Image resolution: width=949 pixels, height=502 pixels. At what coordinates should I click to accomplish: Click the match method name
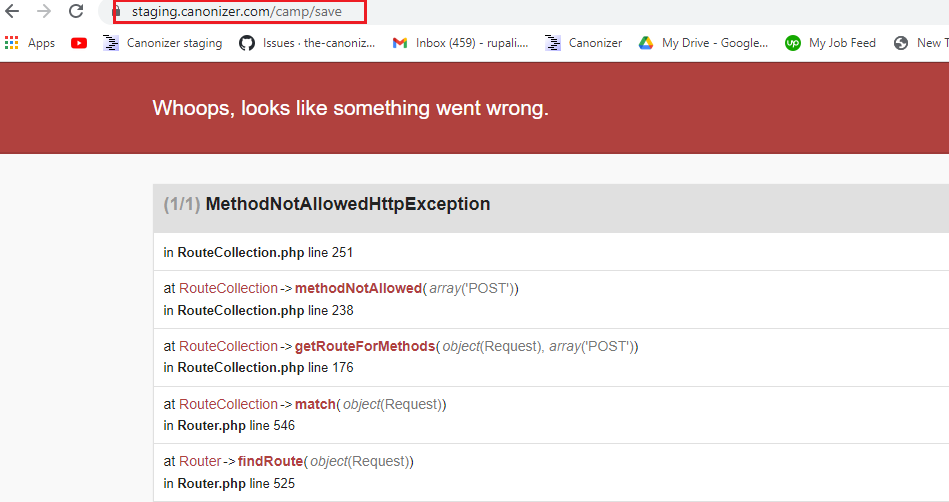pyautogui.click(x=315, y=405)
